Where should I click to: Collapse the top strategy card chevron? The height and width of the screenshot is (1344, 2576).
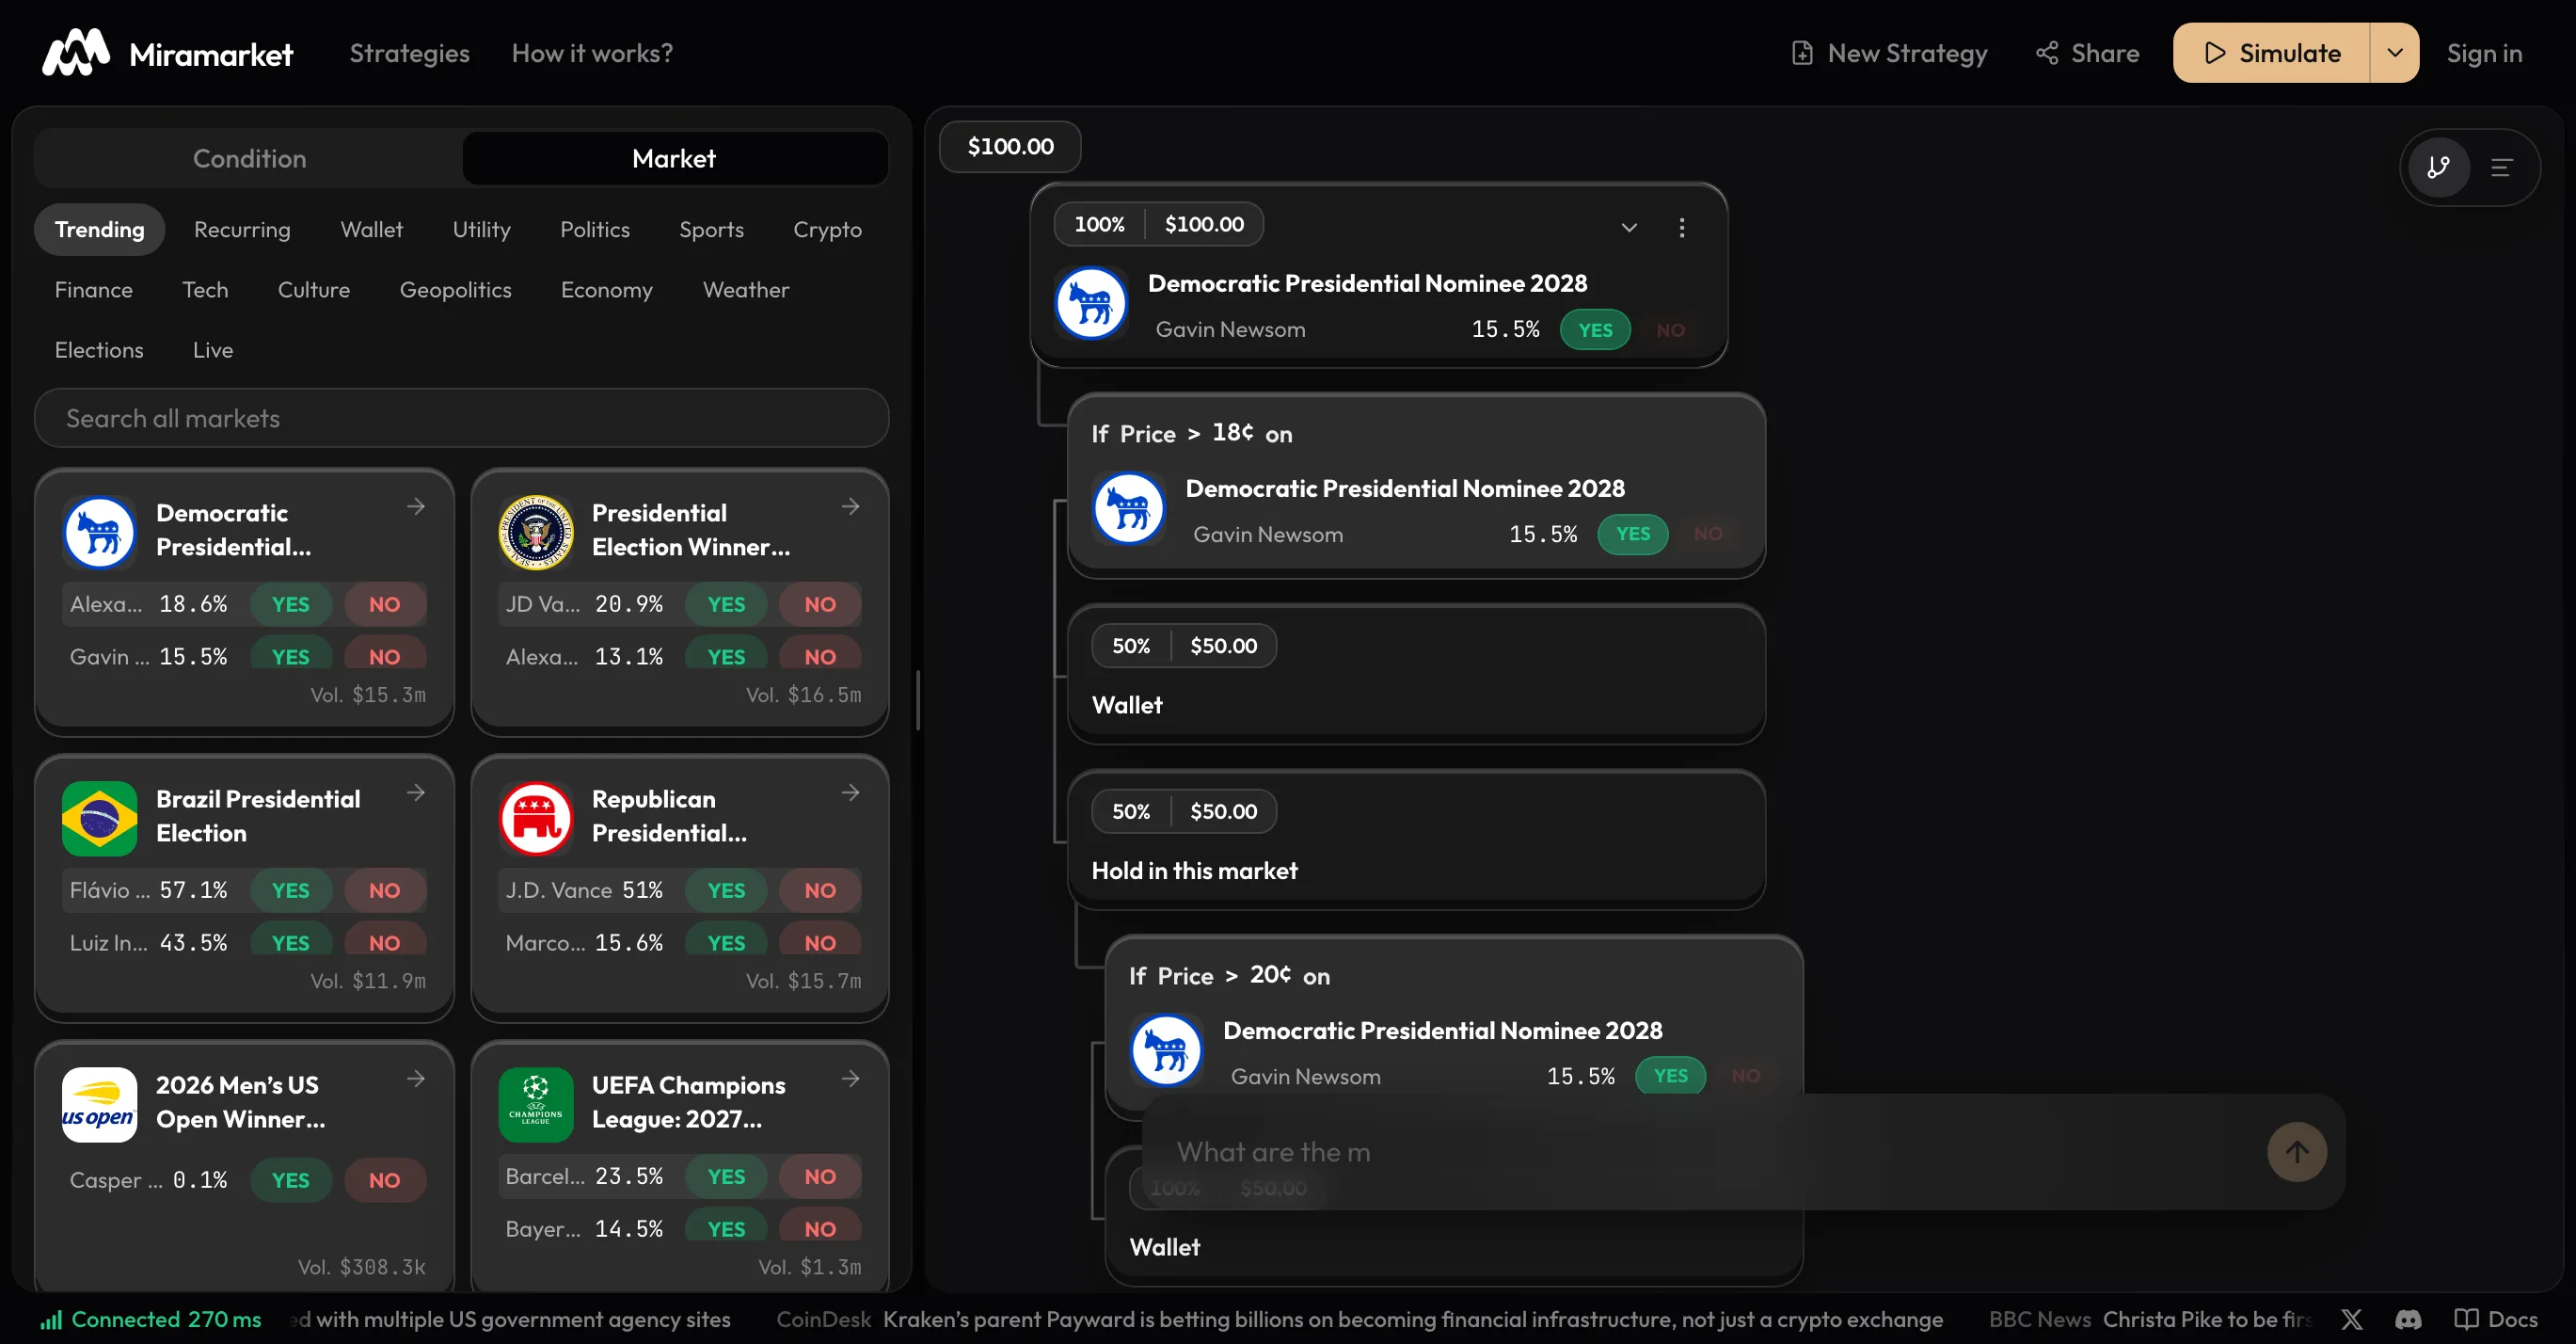pos(1628,228)
